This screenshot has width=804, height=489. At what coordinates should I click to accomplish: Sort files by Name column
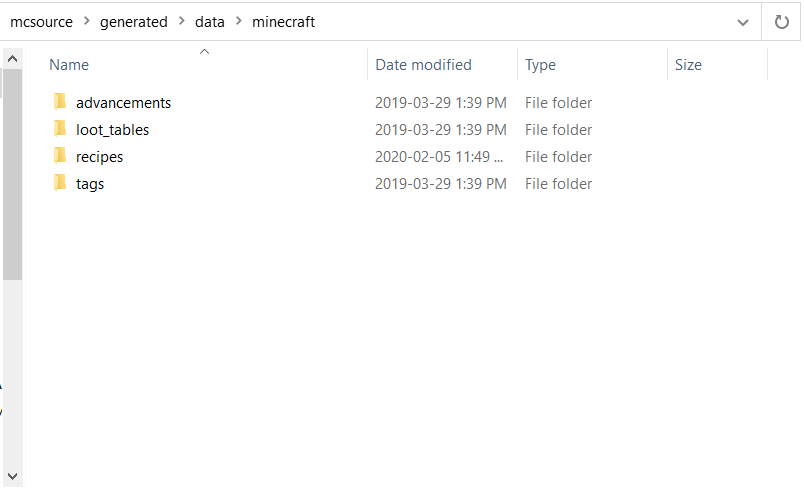[x=69, y=65]
